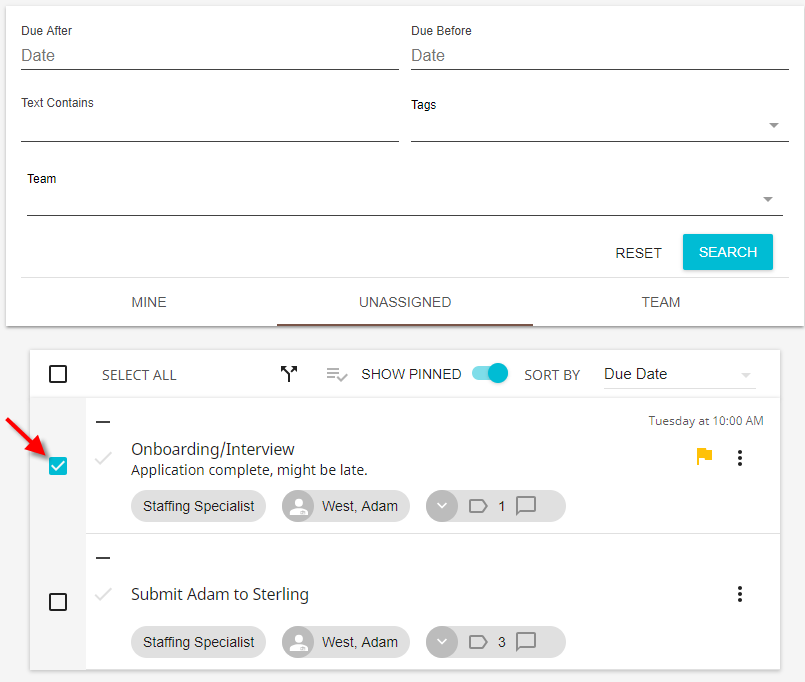
Task: Open the three-dot menu for Submit Adam to Sterling
Action: (x=740, y=594)
